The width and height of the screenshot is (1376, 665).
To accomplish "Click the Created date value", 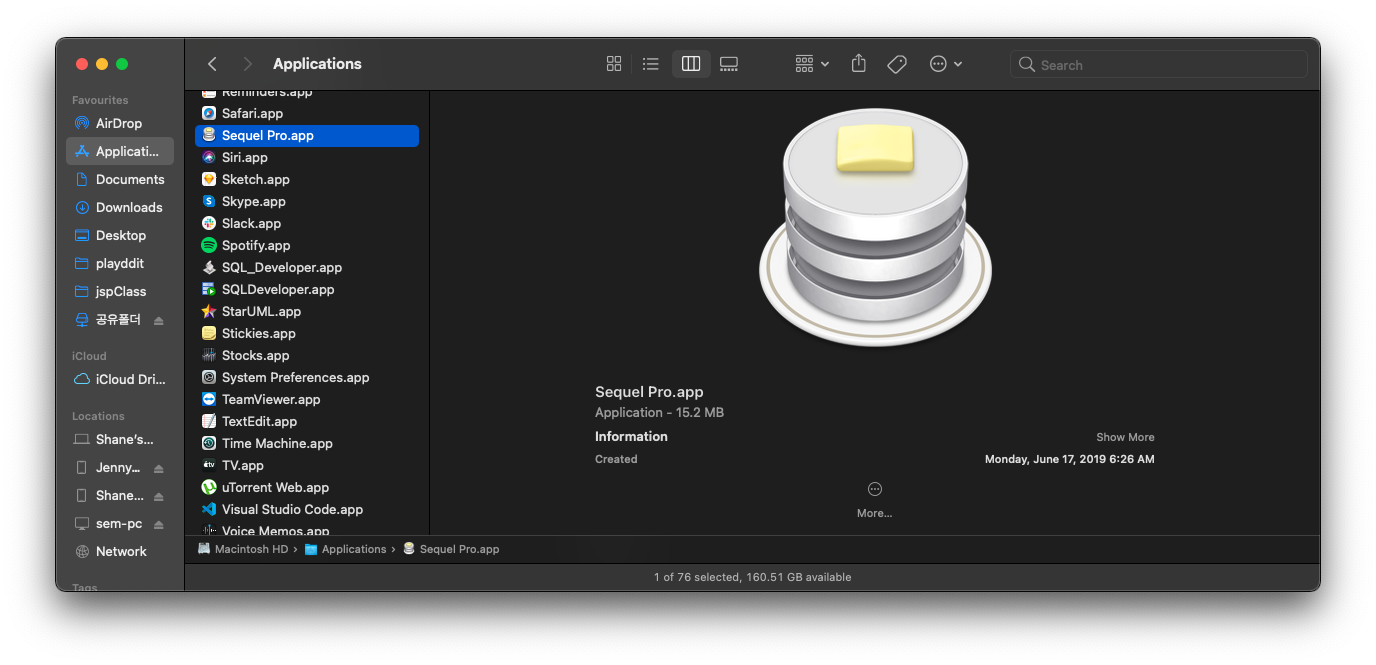I will [1069, 460].
